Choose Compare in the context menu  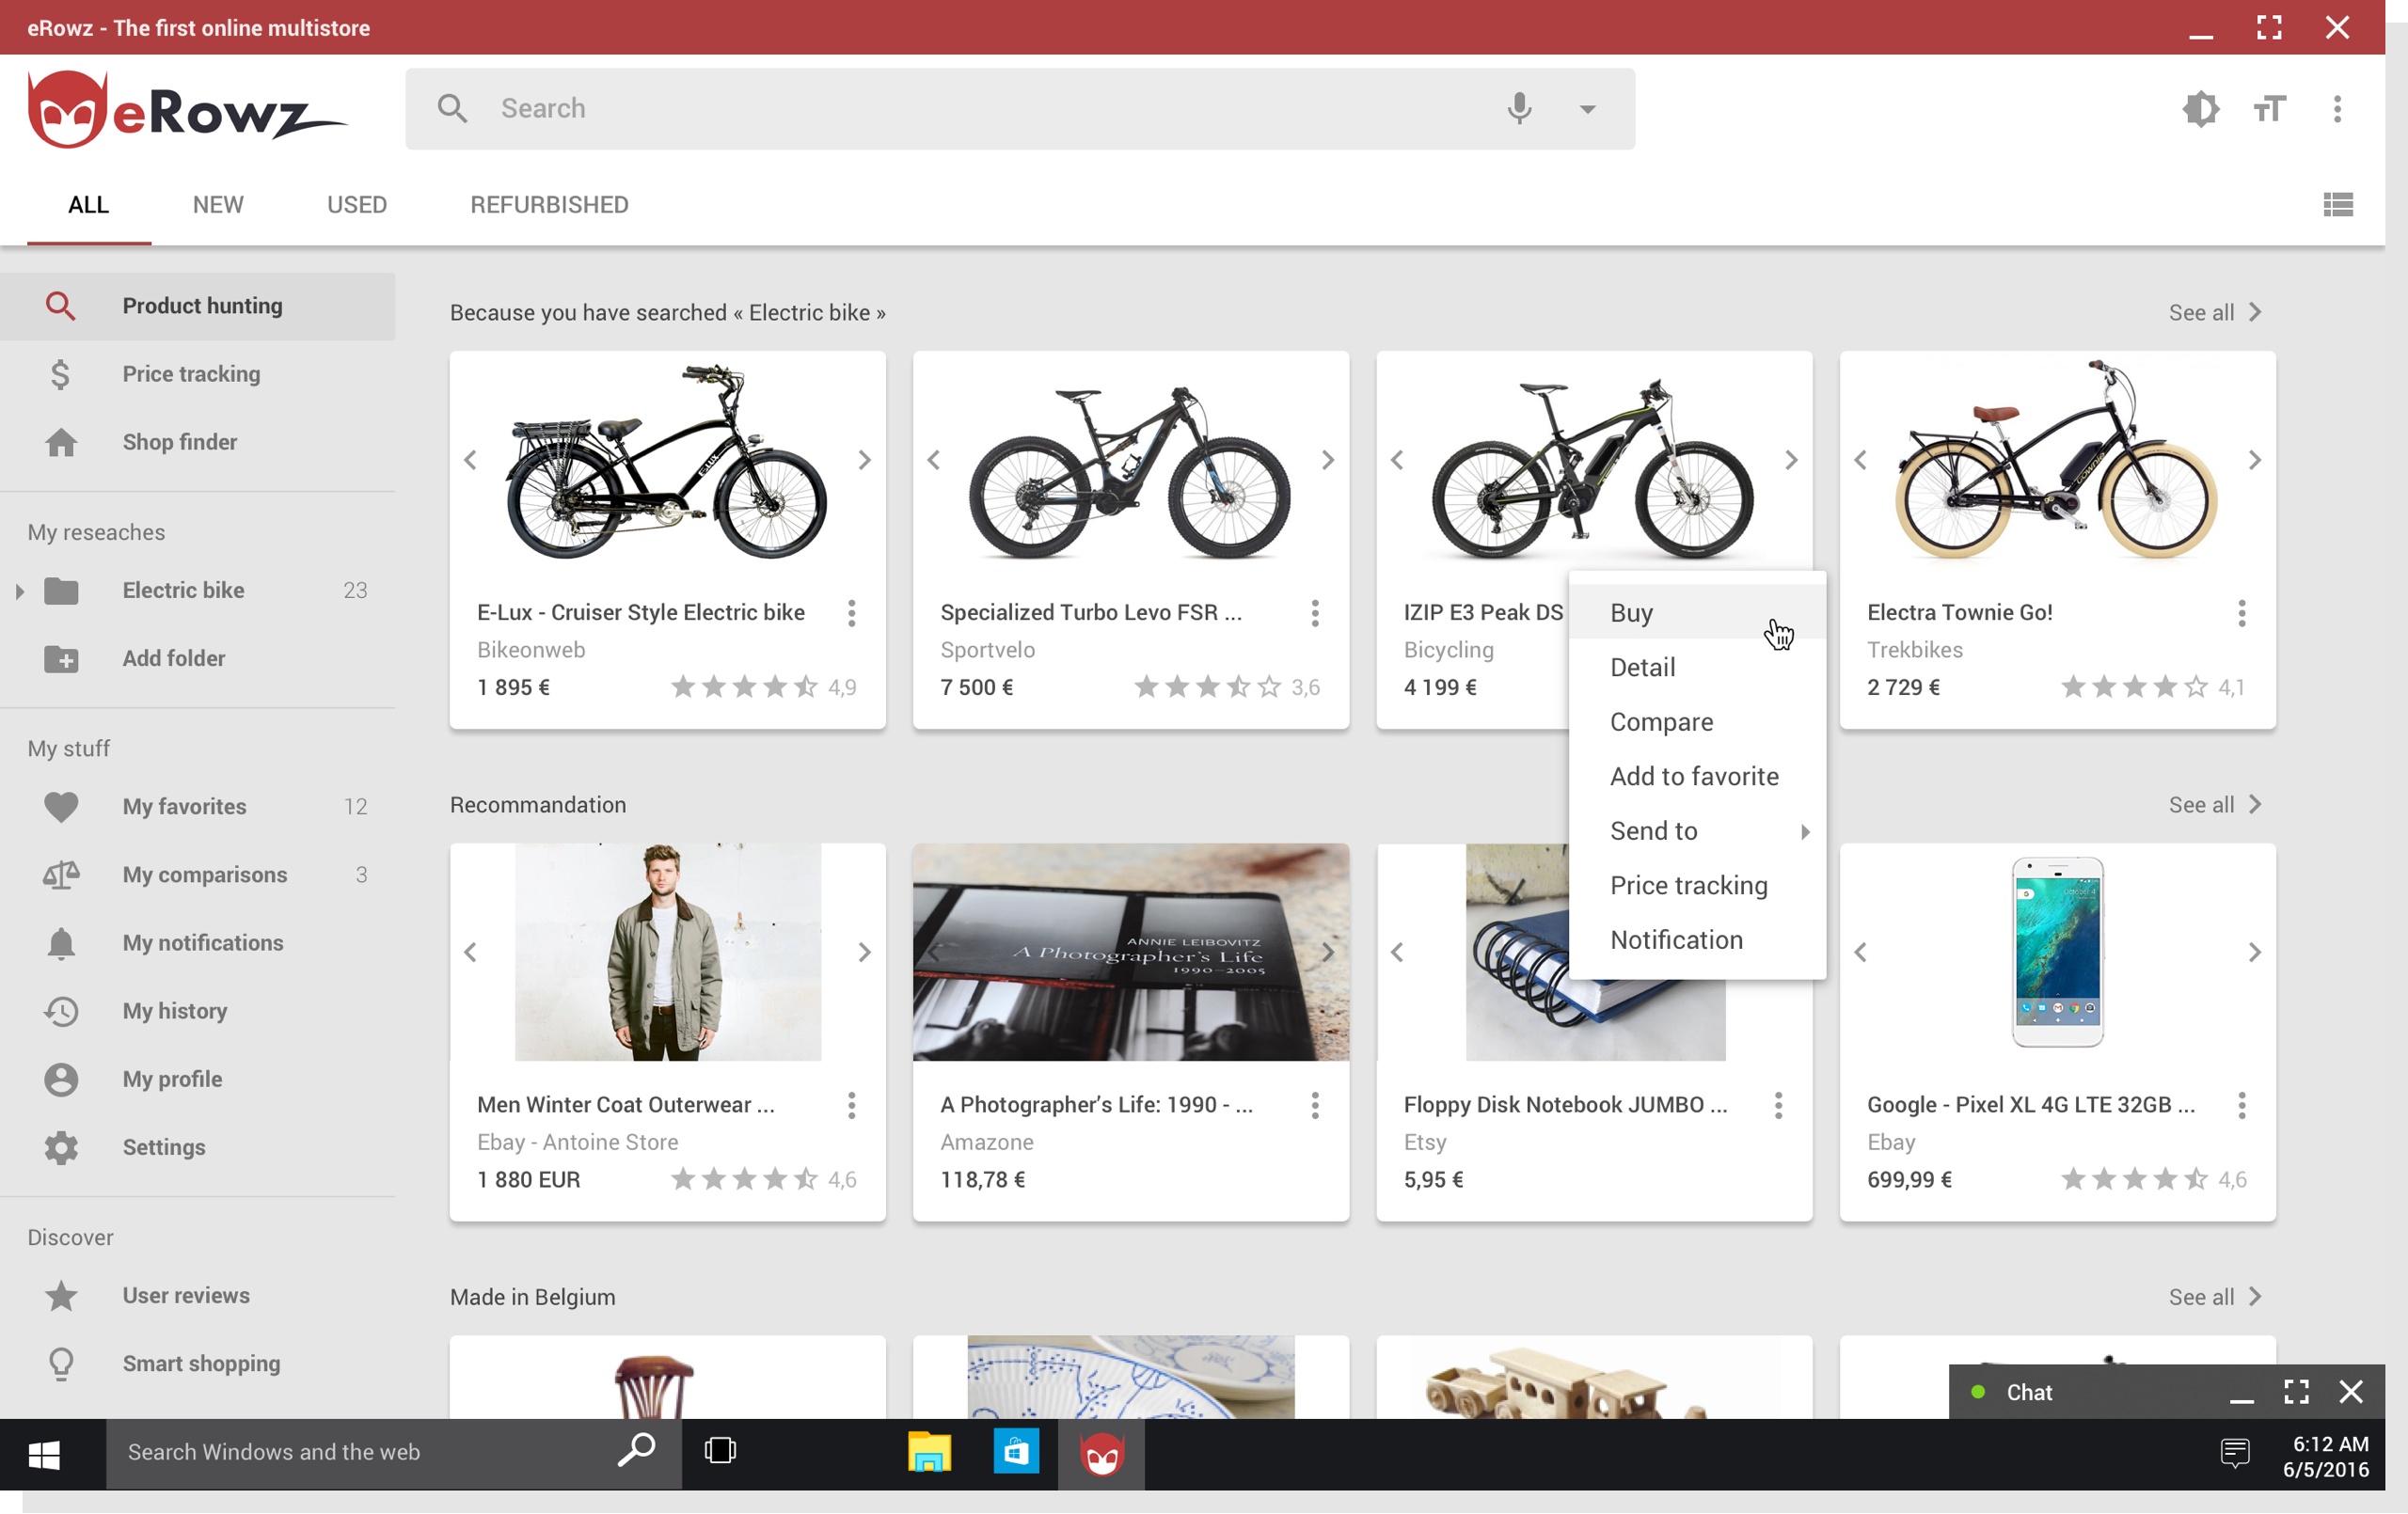click(1697, 721)
